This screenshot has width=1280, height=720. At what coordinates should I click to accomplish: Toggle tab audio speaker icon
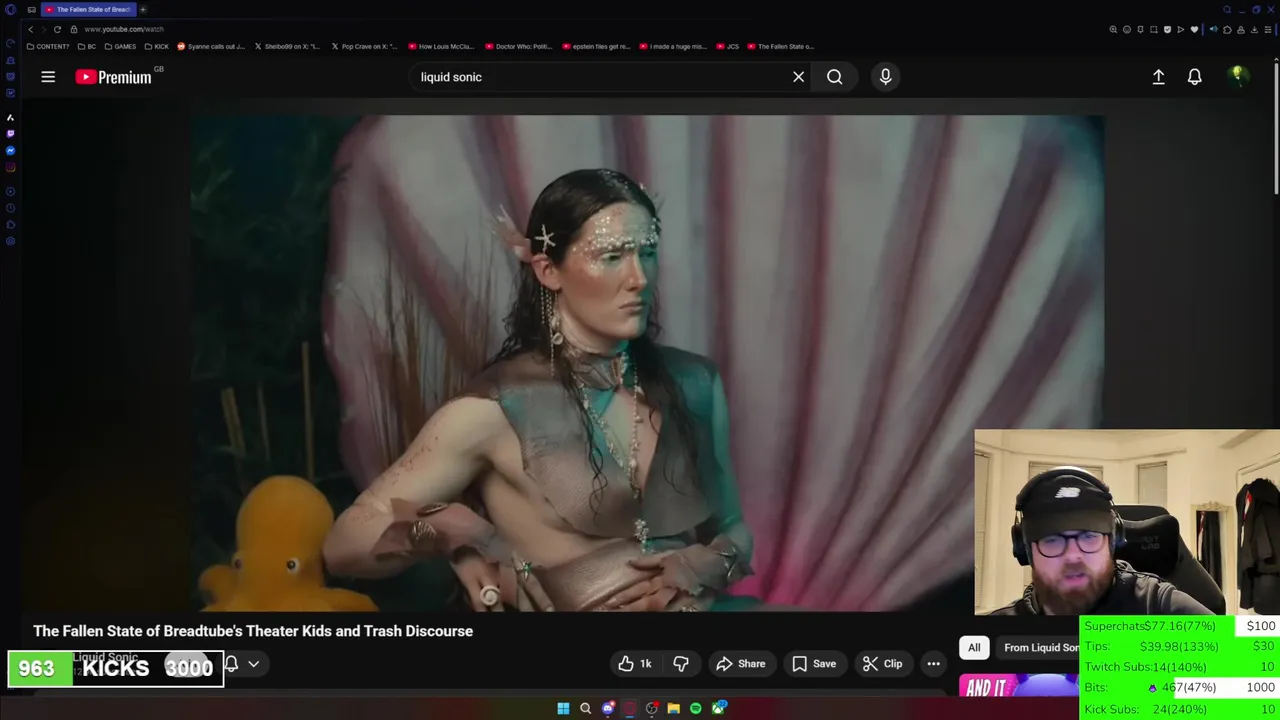[1214, 30]
